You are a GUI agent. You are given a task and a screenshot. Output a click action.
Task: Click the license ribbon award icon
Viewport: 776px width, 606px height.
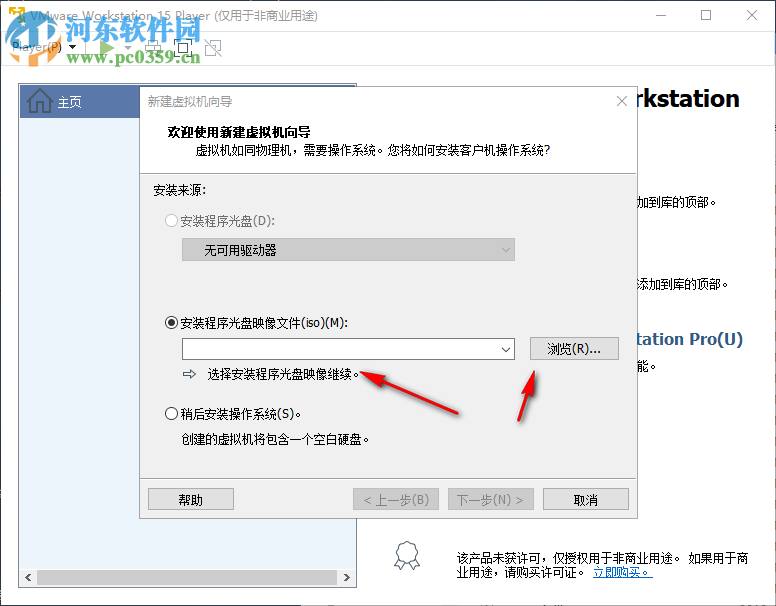(407, 556)
